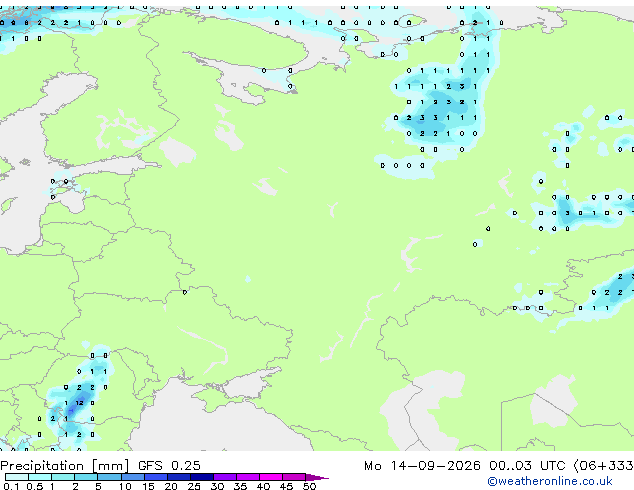Click the '(06+333' forecast offset text
Screen dimensions: 634x490
(604, 466)
